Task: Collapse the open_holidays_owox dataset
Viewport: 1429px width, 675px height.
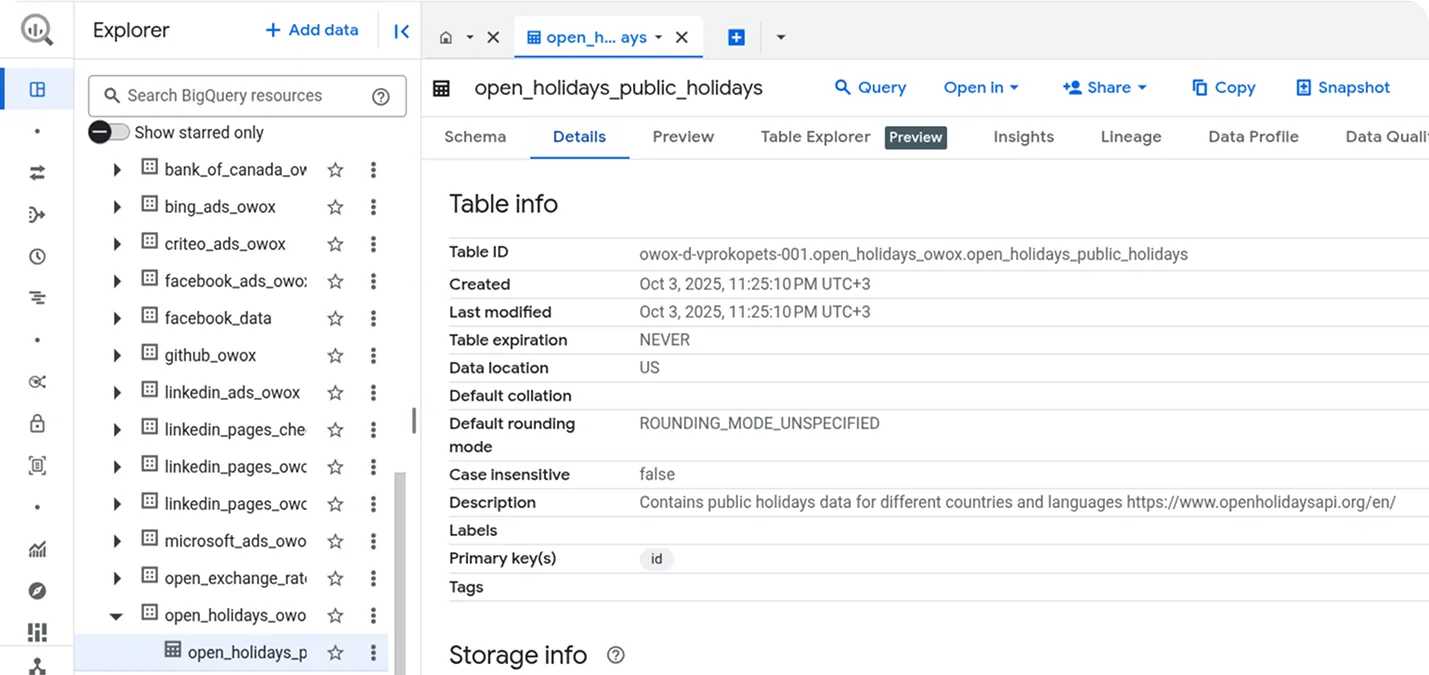Action: click(117, 616)
